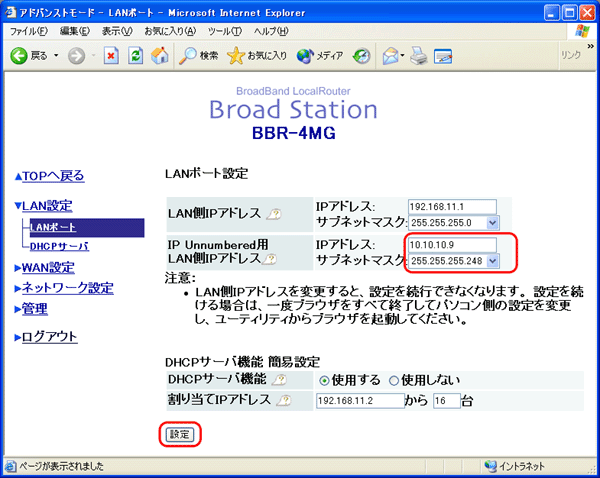This screenshot has height=478, width=600.
Task: Click the Windows flag logo in menu bar
Action: coord(582,31)
